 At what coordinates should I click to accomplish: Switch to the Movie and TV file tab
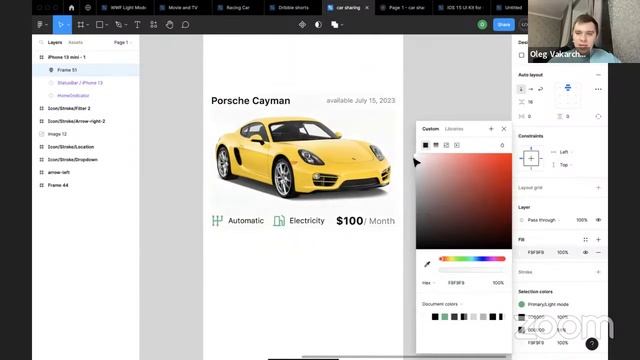183,8
